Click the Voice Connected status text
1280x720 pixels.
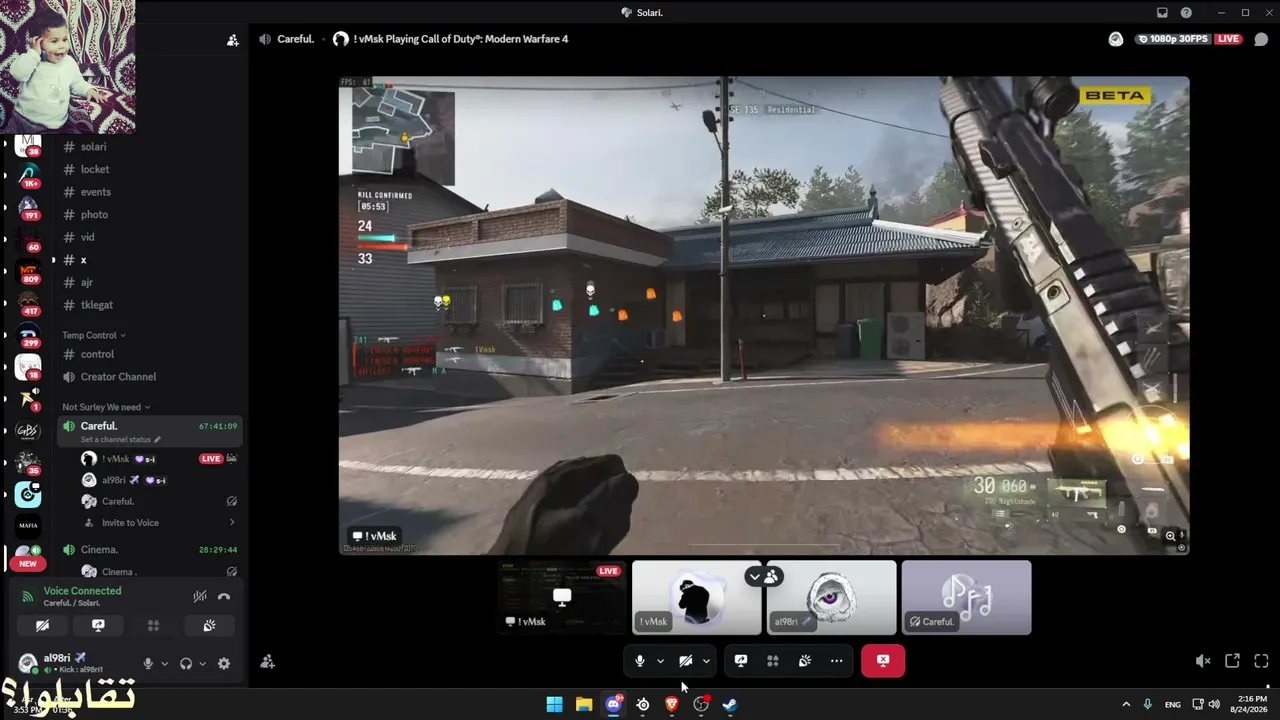tap(82, 591)
